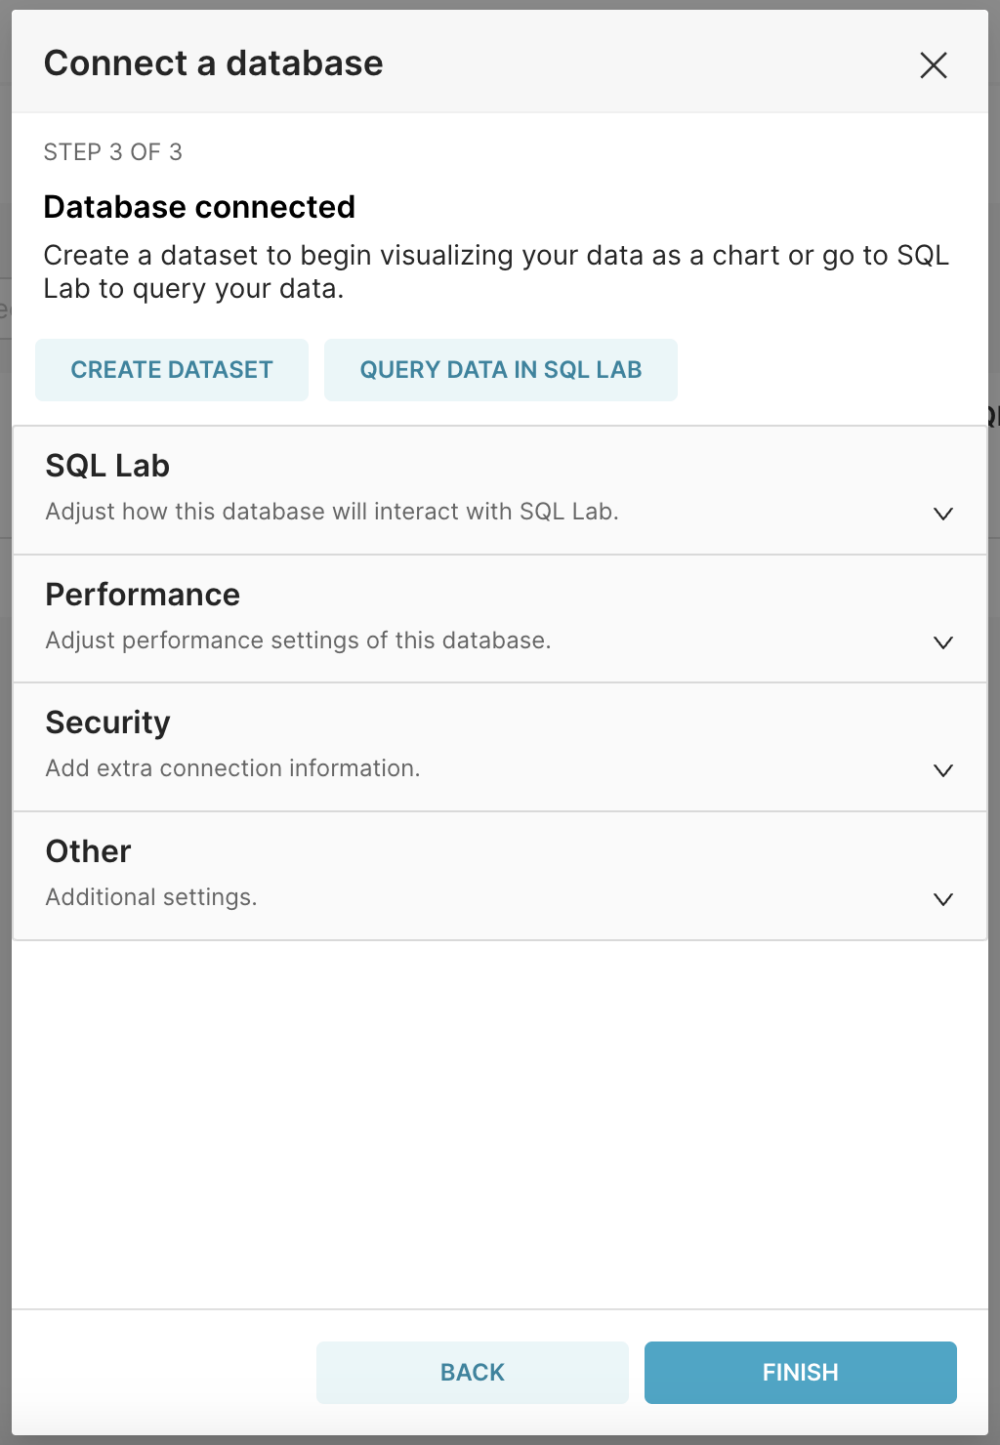The image size is (1000, 1445).
Task: Click FINISH to complete database setup
Action: [x=799, y=1372]
